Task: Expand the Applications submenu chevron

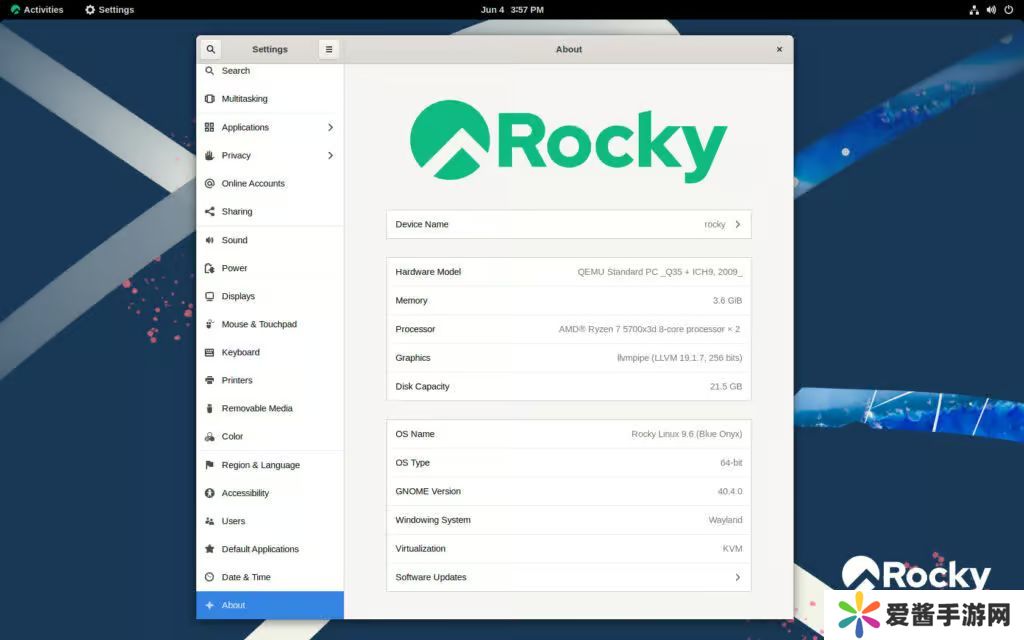Action: (x=330, y=127)
